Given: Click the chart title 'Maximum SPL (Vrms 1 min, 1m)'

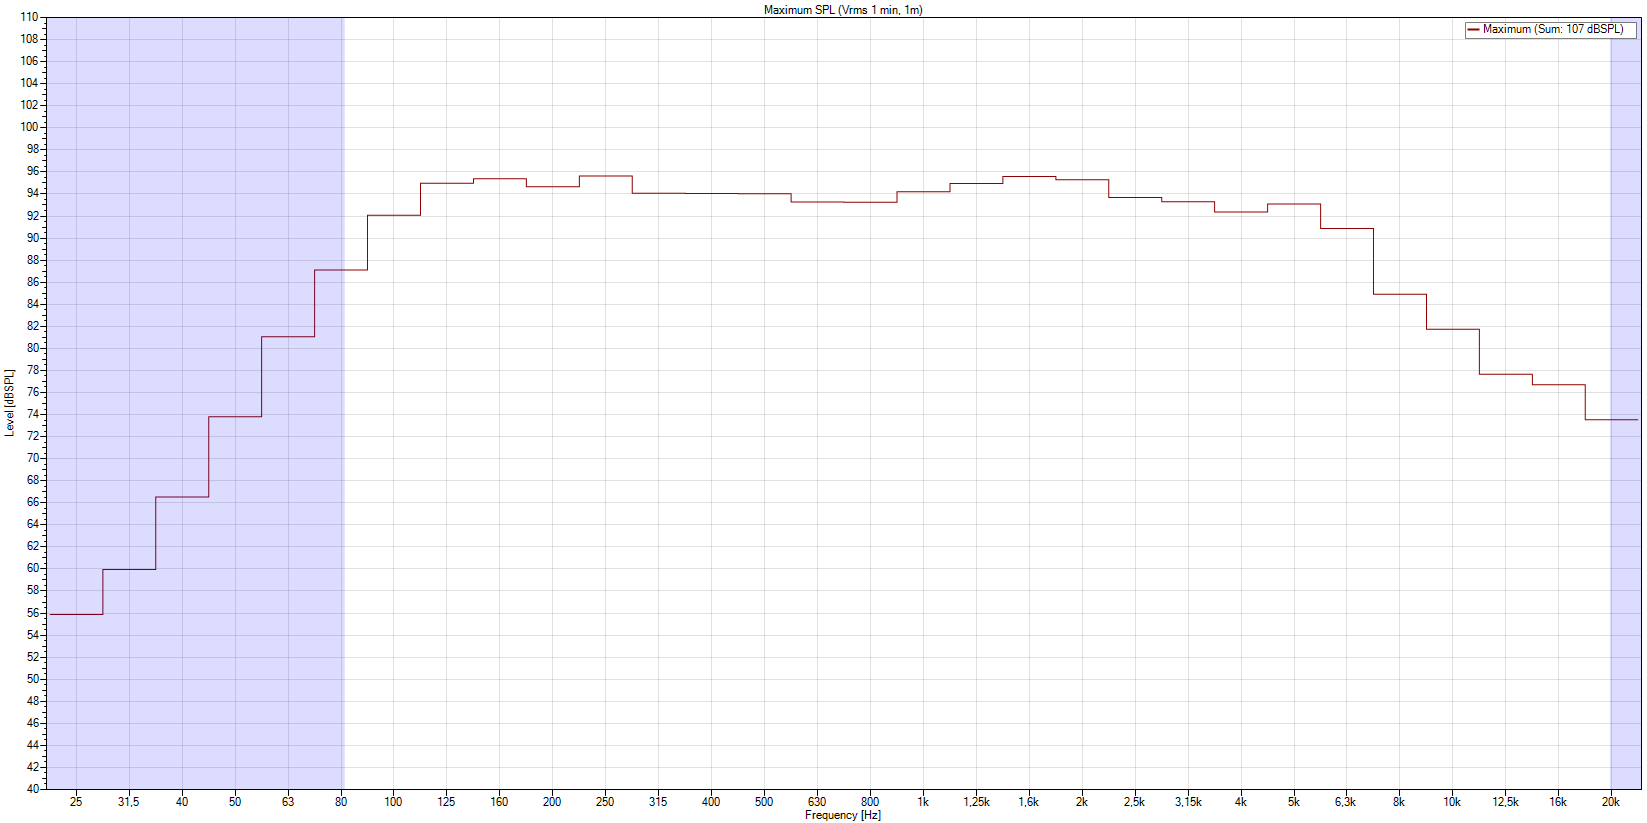Looking at the screenshot, I should [x=843, y=10].
